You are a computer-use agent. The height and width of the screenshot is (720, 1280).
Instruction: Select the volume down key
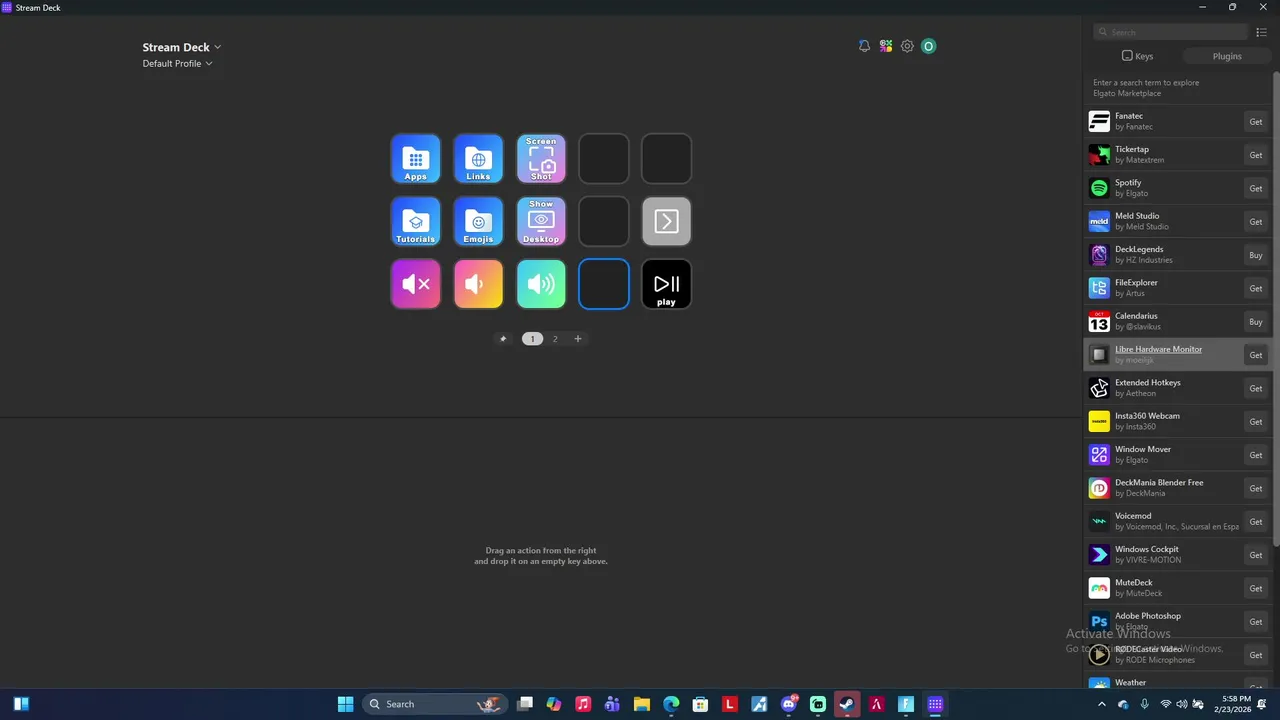[478, 284]
